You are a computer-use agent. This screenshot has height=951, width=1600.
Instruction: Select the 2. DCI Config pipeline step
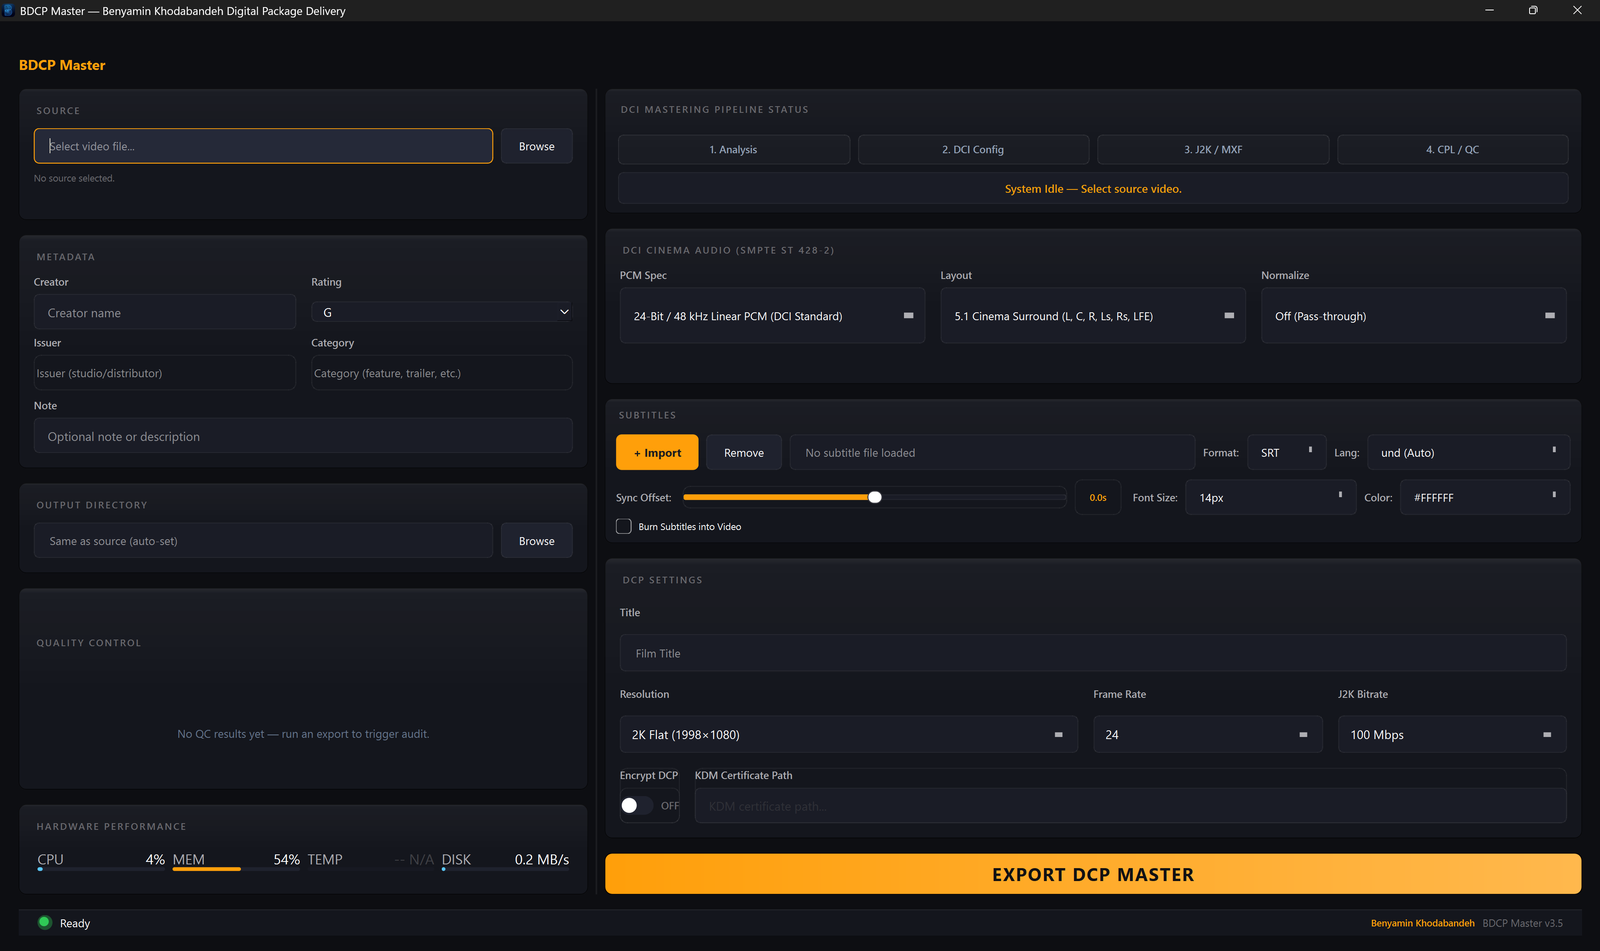click(973, 150)
